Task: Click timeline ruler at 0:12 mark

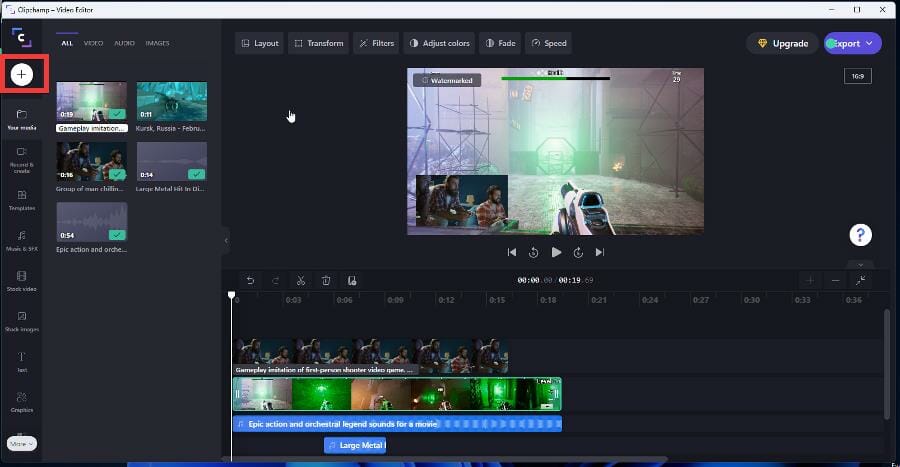Action: pyautogui.click(x=447, y=300)
